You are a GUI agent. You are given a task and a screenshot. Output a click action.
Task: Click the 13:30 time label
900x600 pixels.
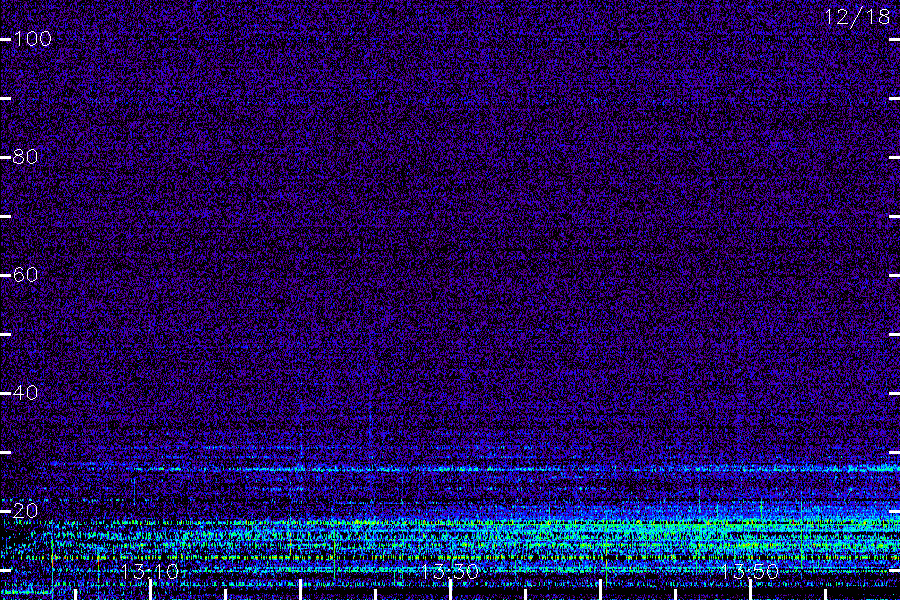(x=450, y=572)
